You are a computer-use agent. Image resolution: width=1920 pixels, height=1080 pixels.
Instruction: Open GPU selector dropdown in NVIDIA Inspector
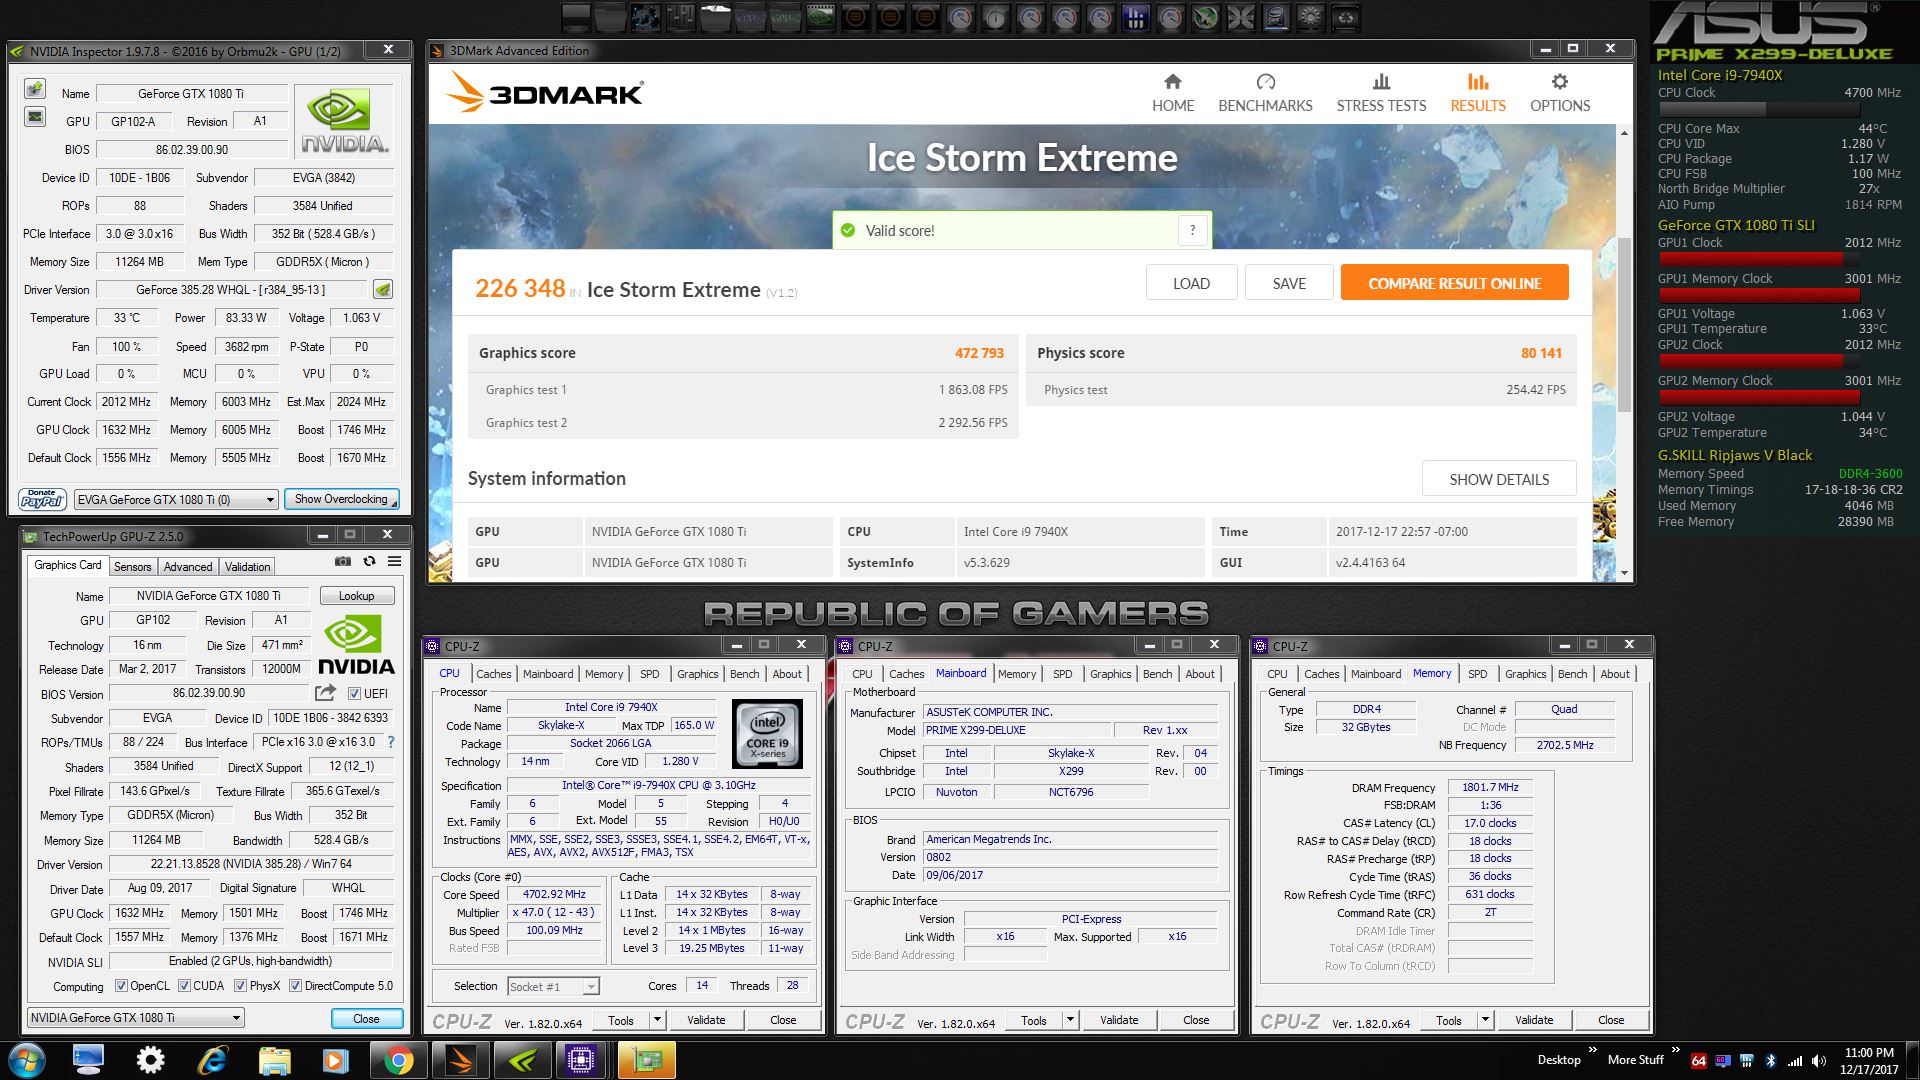(176, 499)
